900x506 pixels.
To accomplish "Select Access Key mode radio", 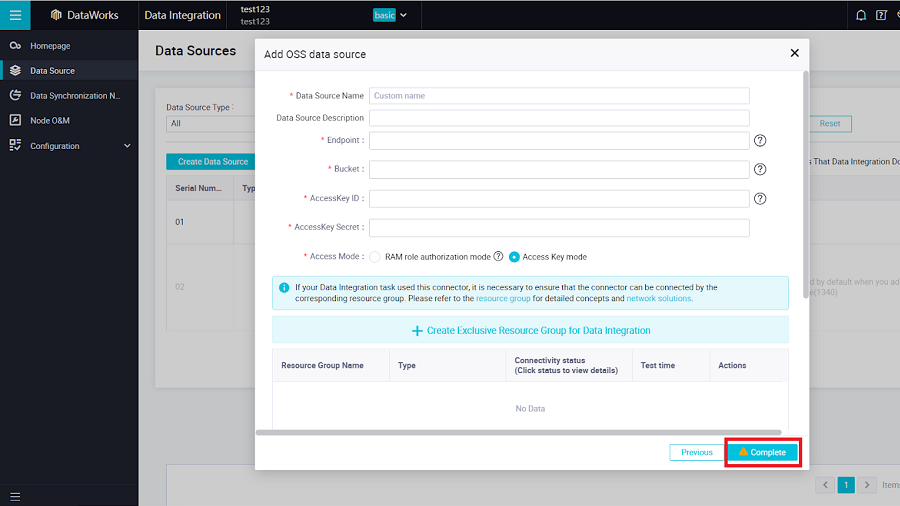I will coord(514,257).
